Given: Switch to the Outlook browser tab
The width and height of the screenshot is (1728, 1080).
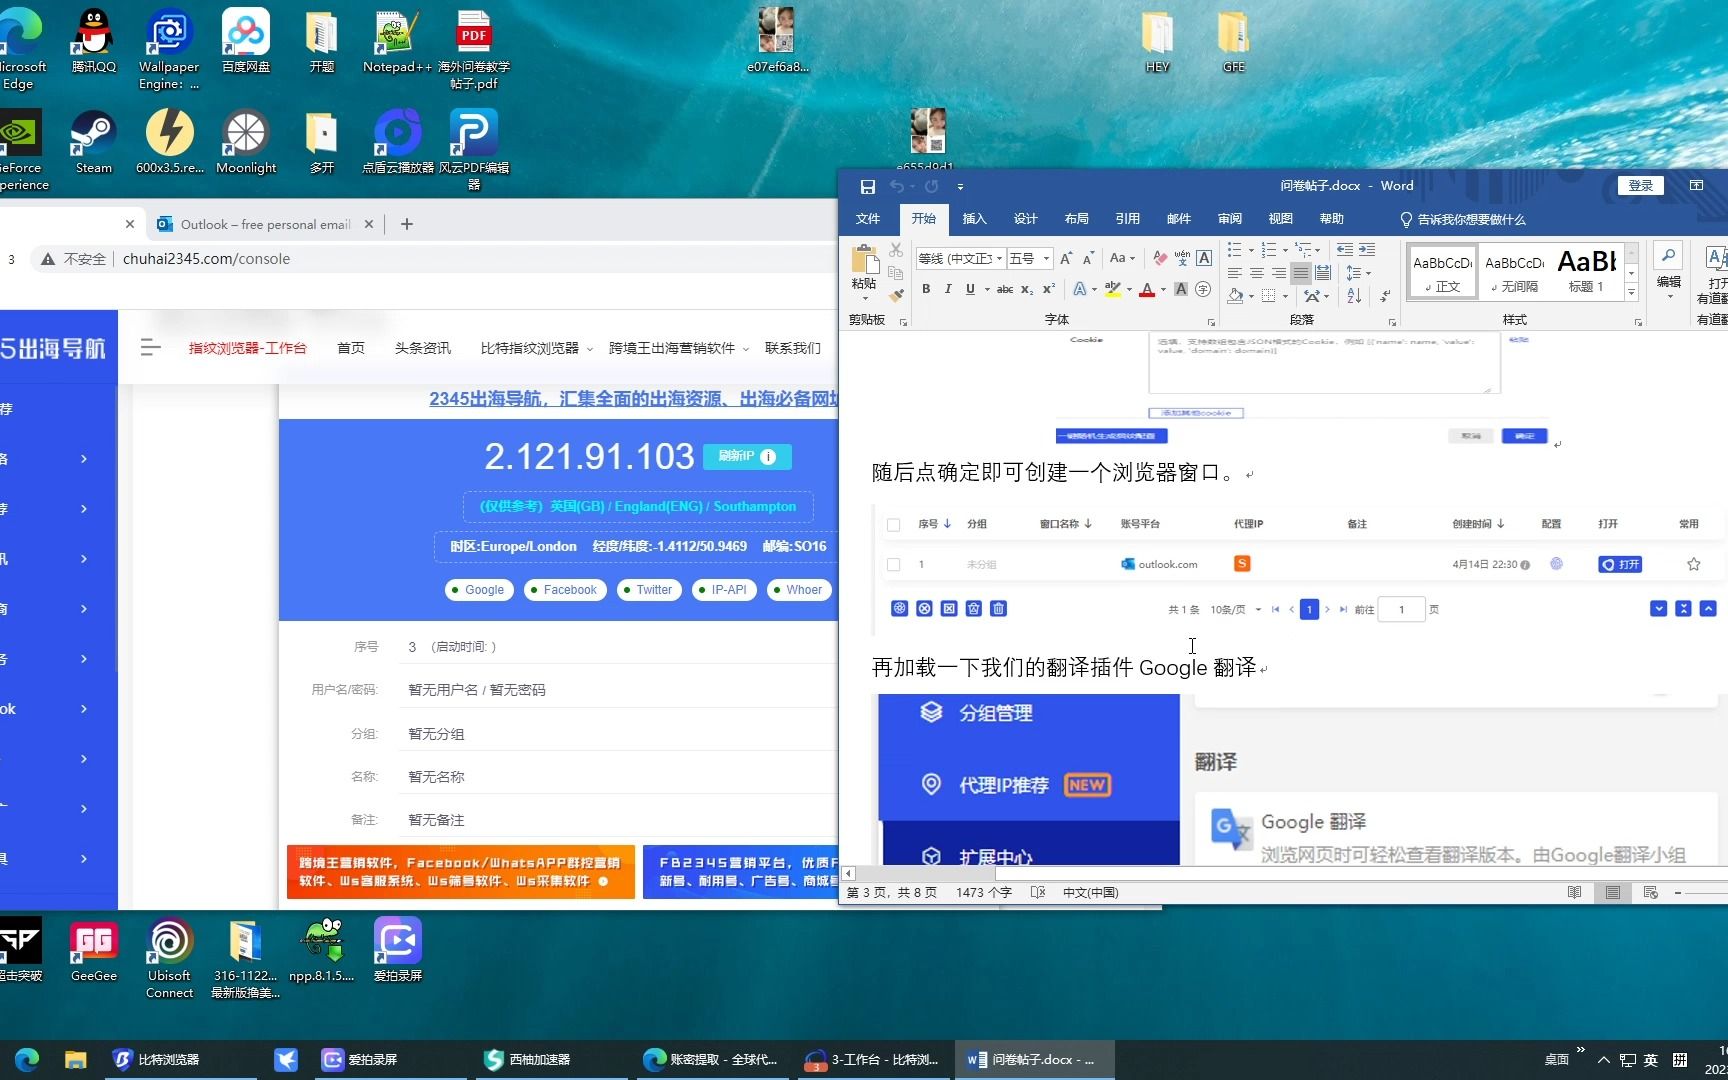Looking at the screenshot, I should [265, 224].
